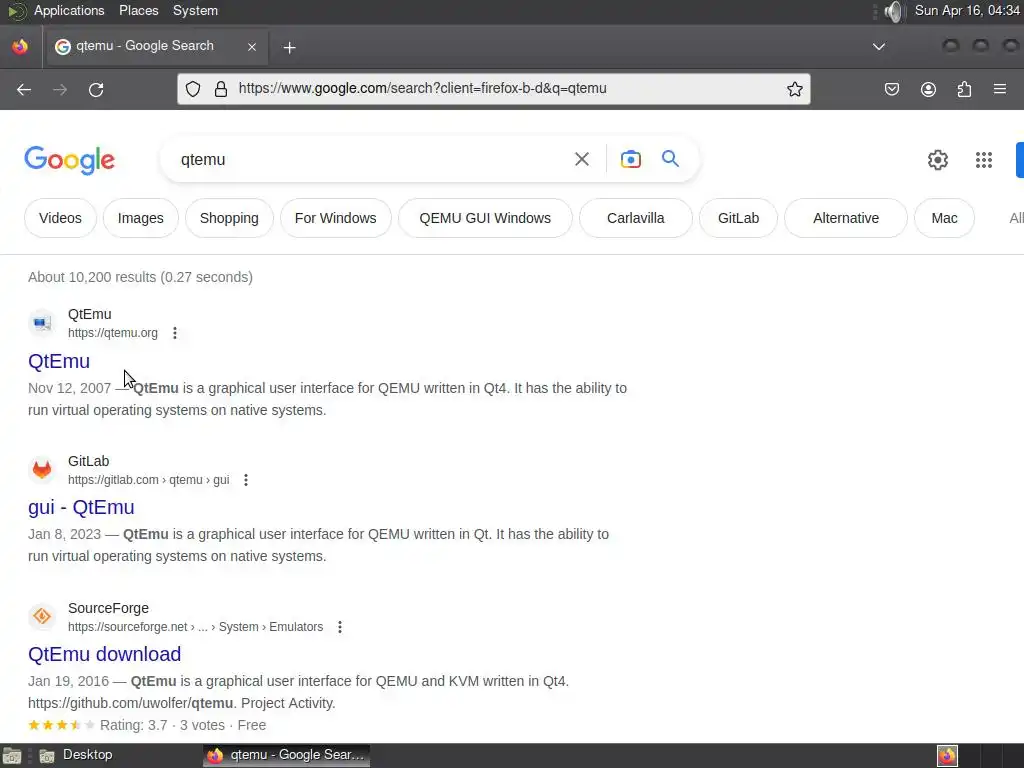Open the QtEmu download result link
The width and height of the screenshot is (1024, 768).
coord(104,654)
